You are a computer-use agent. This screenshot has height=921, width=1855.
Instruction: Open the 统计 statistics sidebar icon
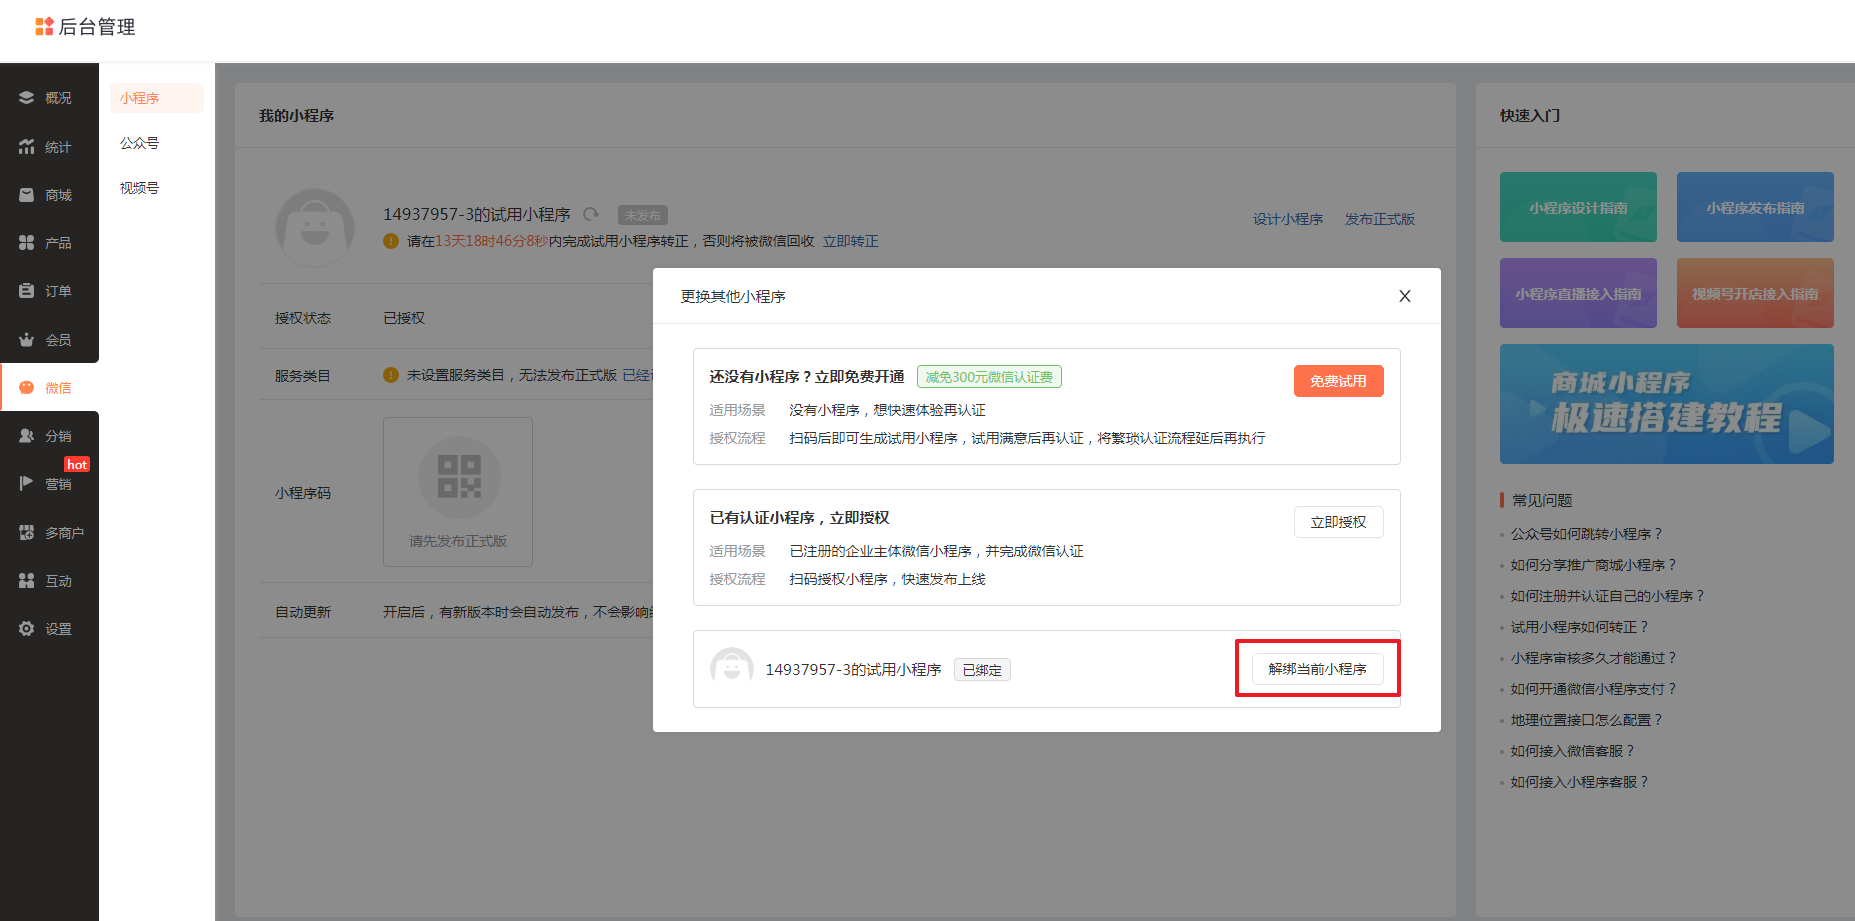coord(27,147)
